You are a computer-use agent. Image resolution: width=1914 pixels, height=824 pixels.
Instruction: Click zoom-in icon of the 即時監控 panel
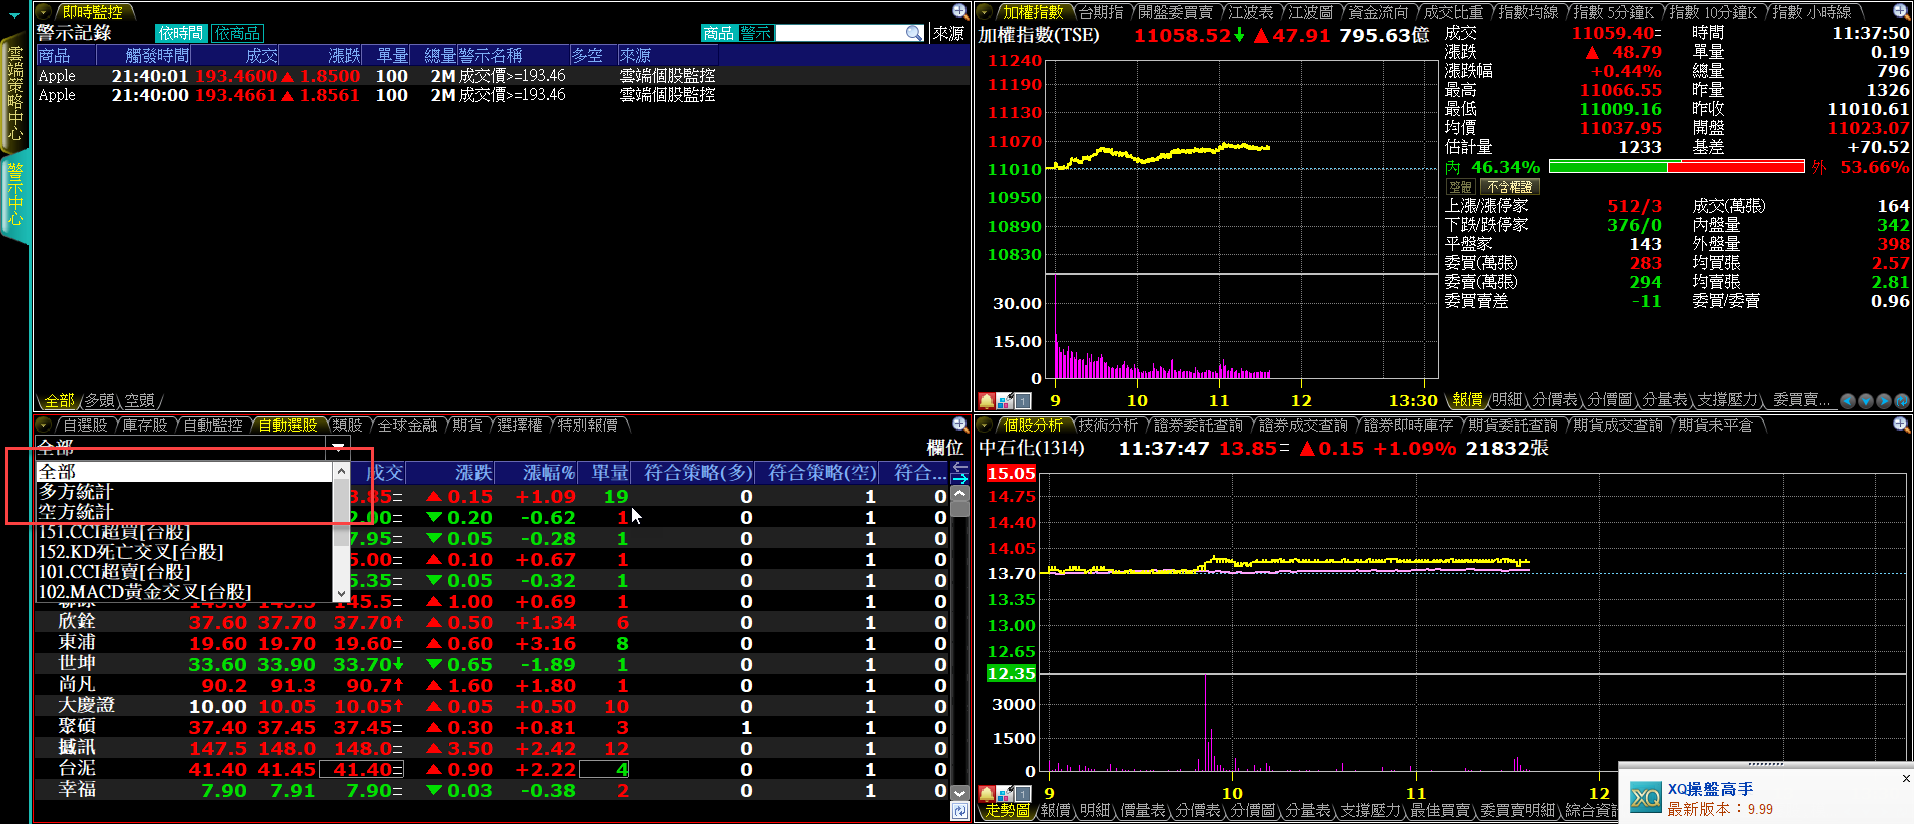960,11
